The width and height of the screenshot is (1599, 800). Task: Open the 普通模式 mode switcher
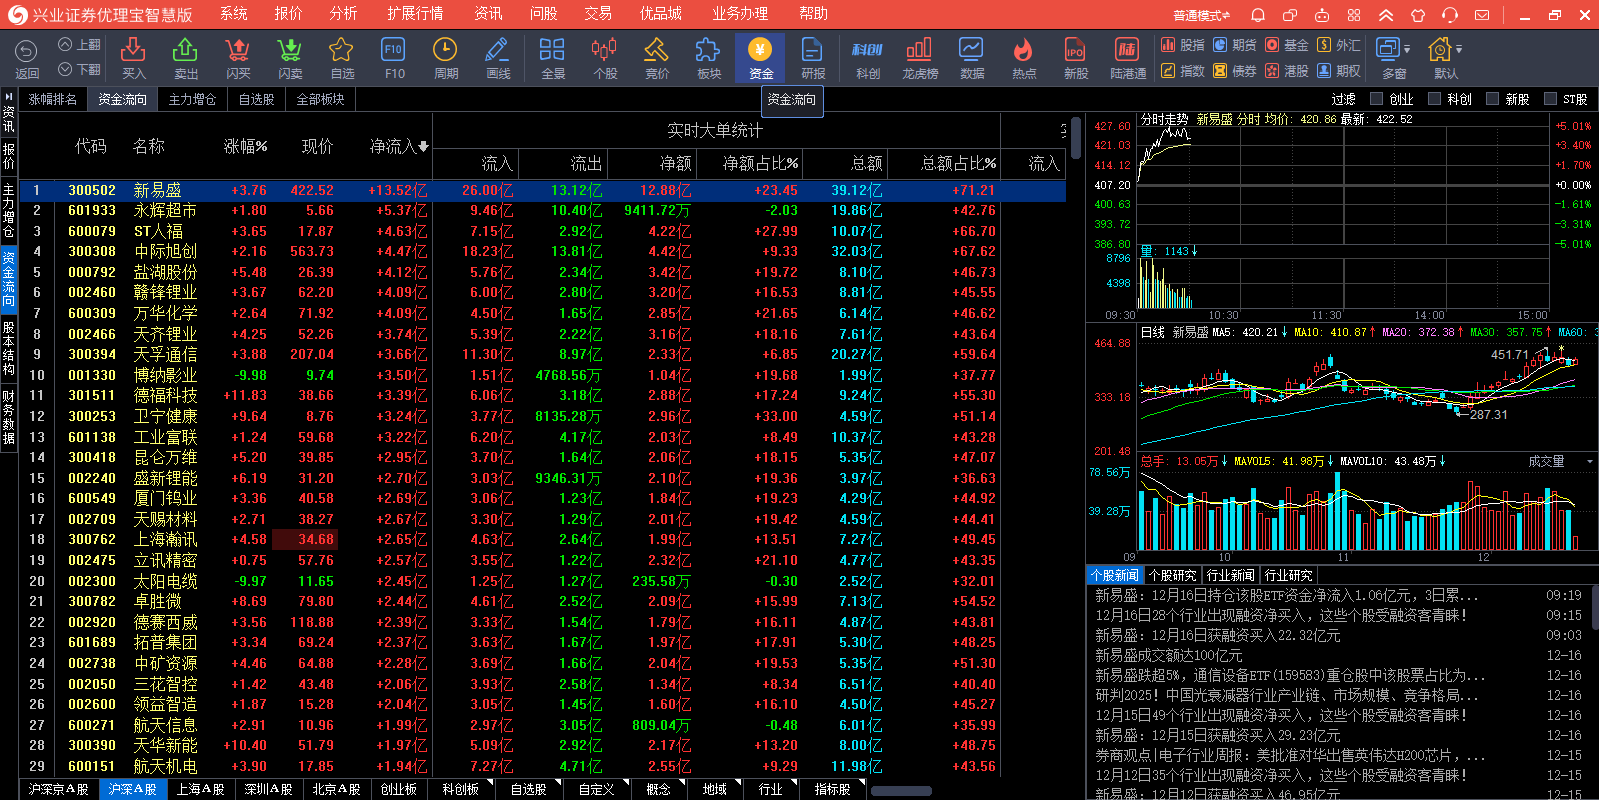(x=1201, y=15)
